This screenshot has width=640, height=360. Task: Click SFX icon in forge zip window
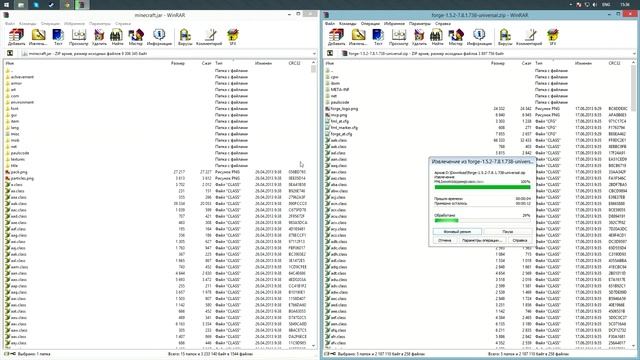click(x=553, y=37)
